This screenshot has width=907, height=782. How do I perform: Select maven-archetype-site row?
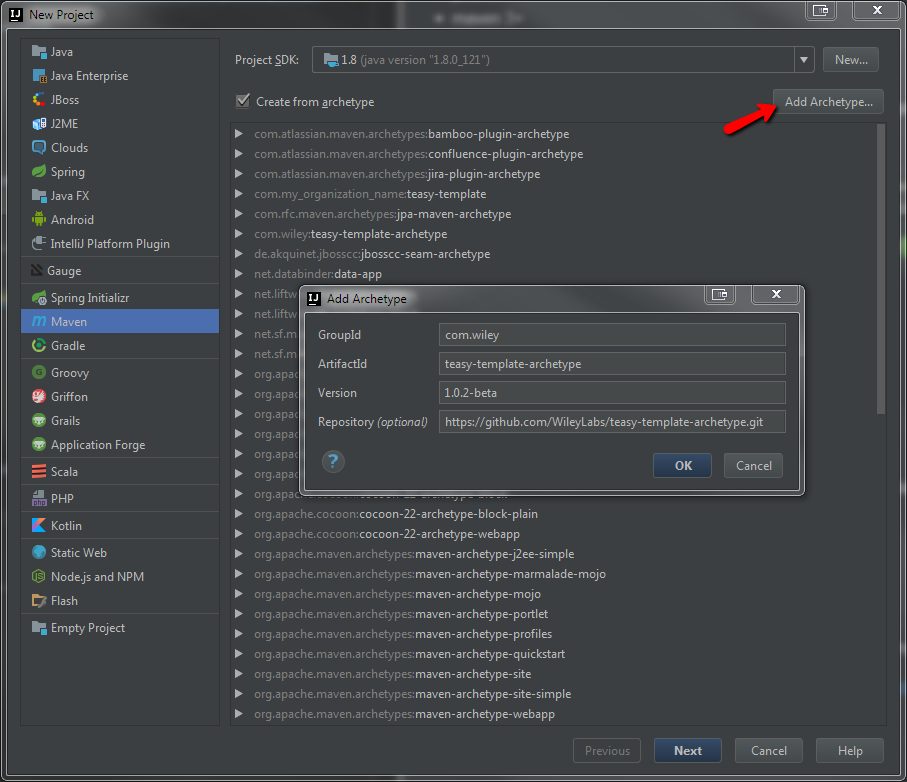coord(554,674)
